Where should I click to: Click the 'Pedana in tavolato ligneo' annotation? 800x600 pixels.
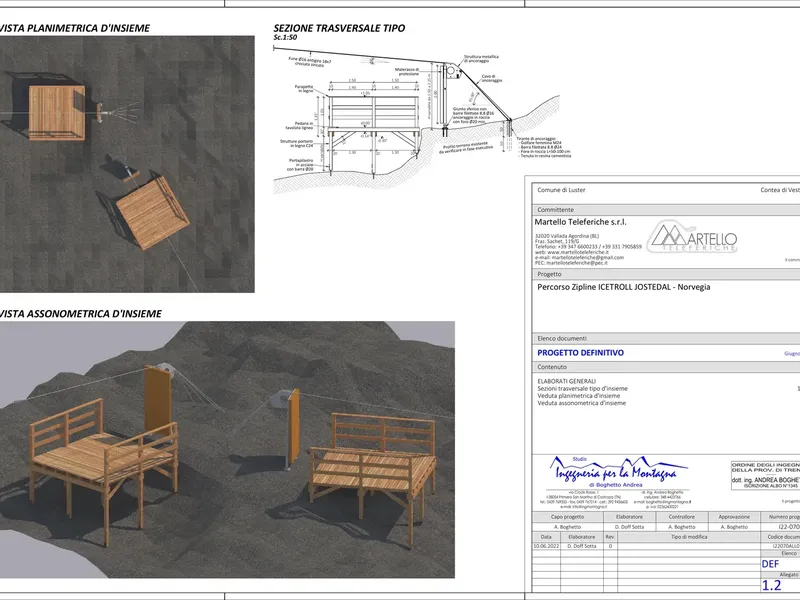(299, 126)
